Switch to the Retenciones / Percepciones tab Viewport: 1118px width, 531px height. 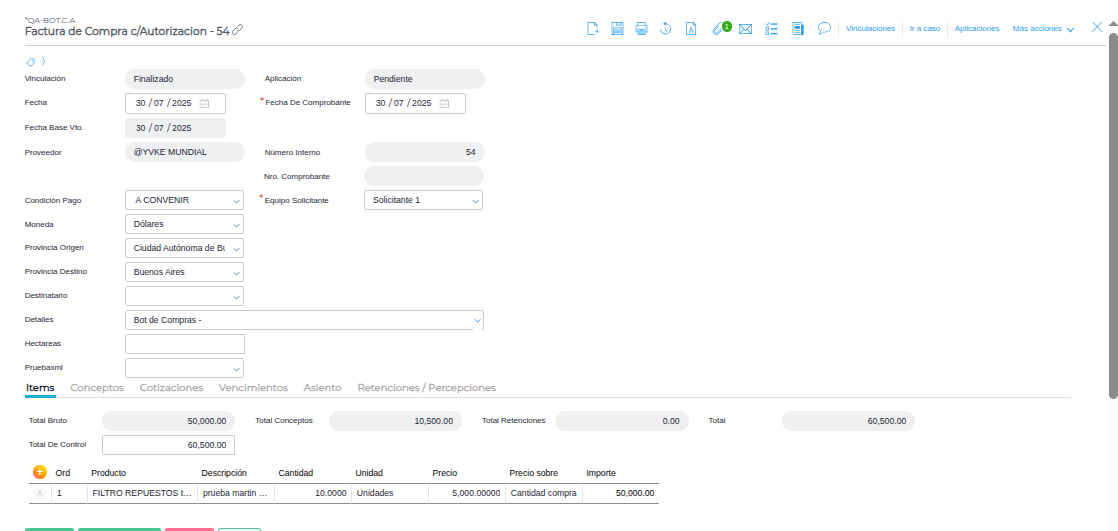coord(426,387)
